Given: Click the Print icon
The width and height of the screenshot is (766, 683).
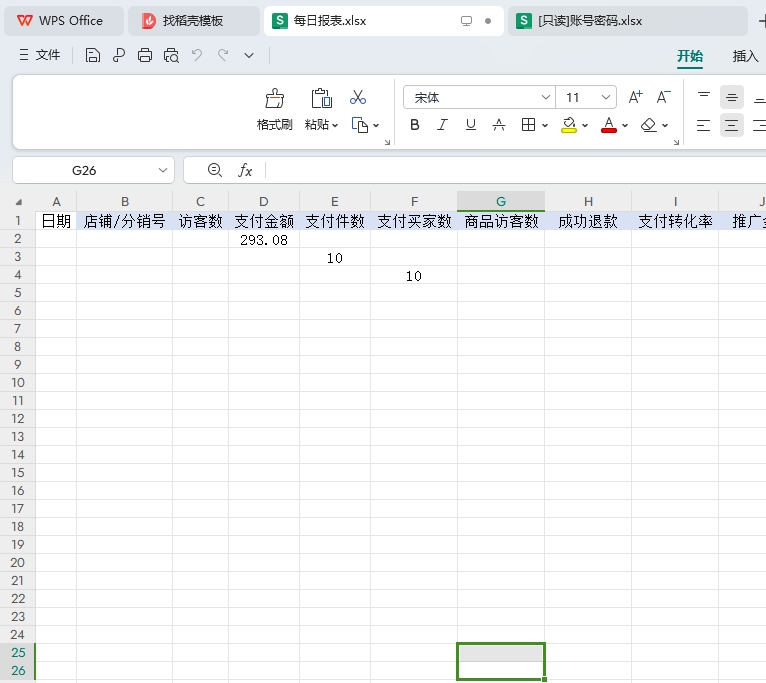Looking at the screenshot, I should pos(145,55).
